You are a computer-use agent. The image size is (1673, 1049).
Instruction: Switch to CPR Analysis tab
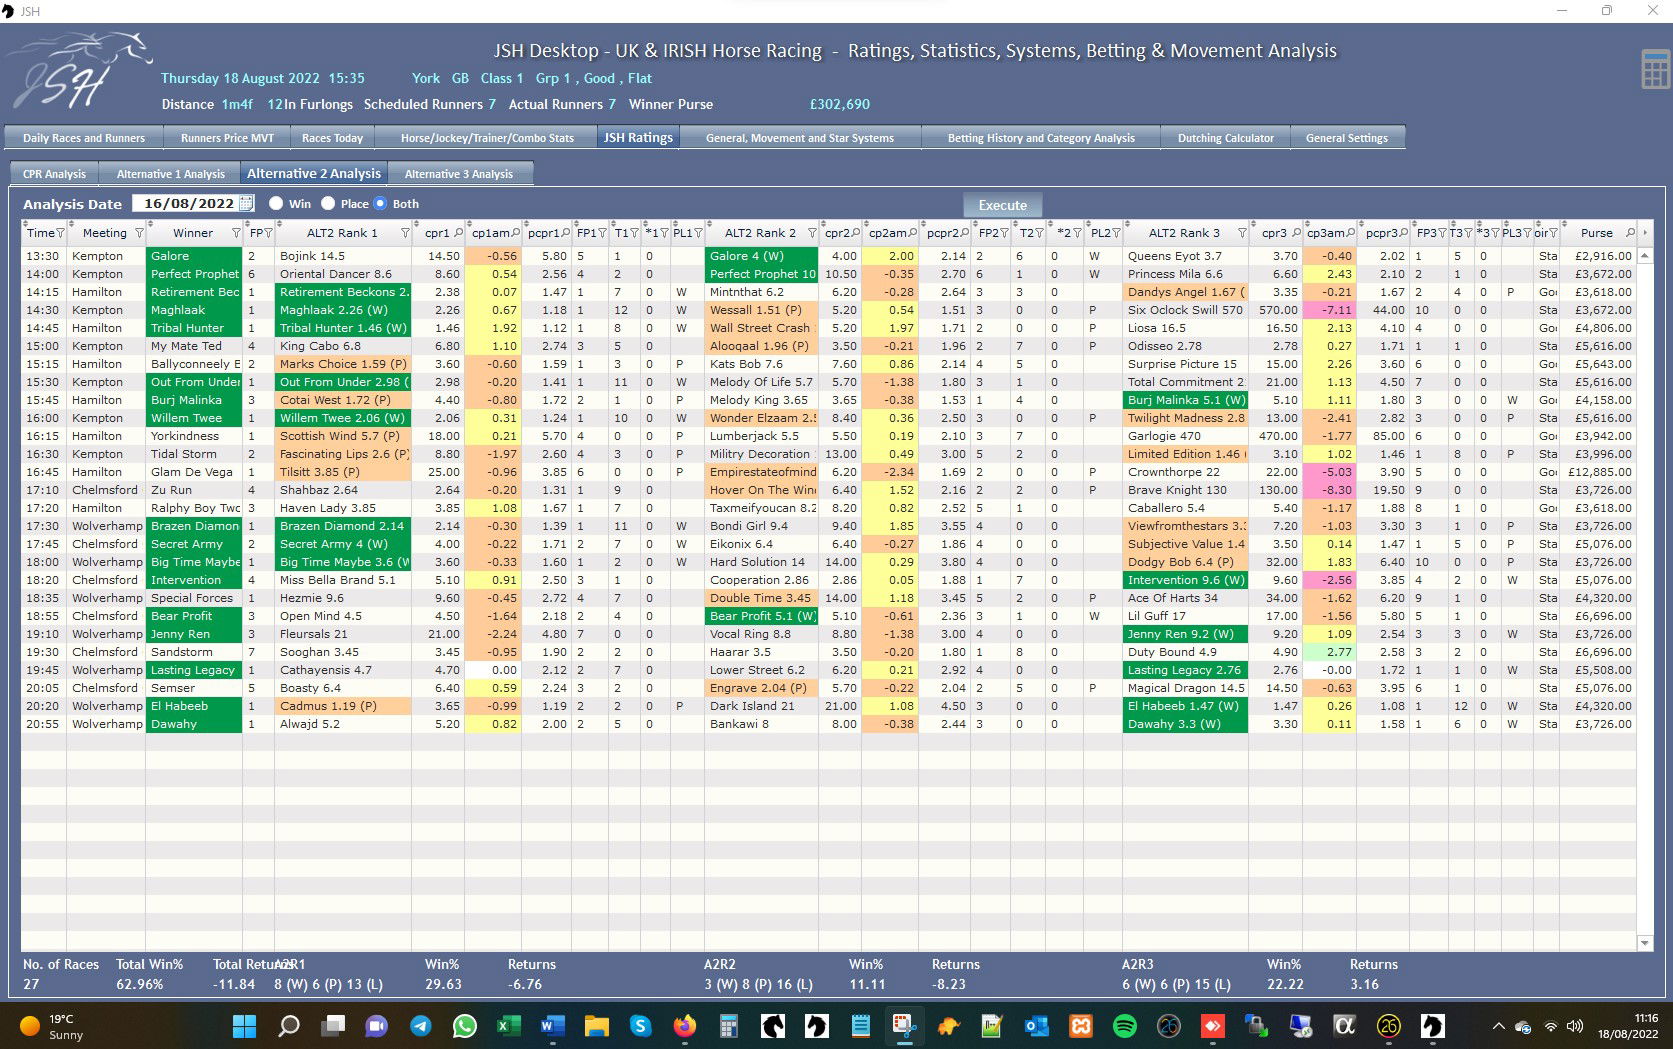point(54,174)
